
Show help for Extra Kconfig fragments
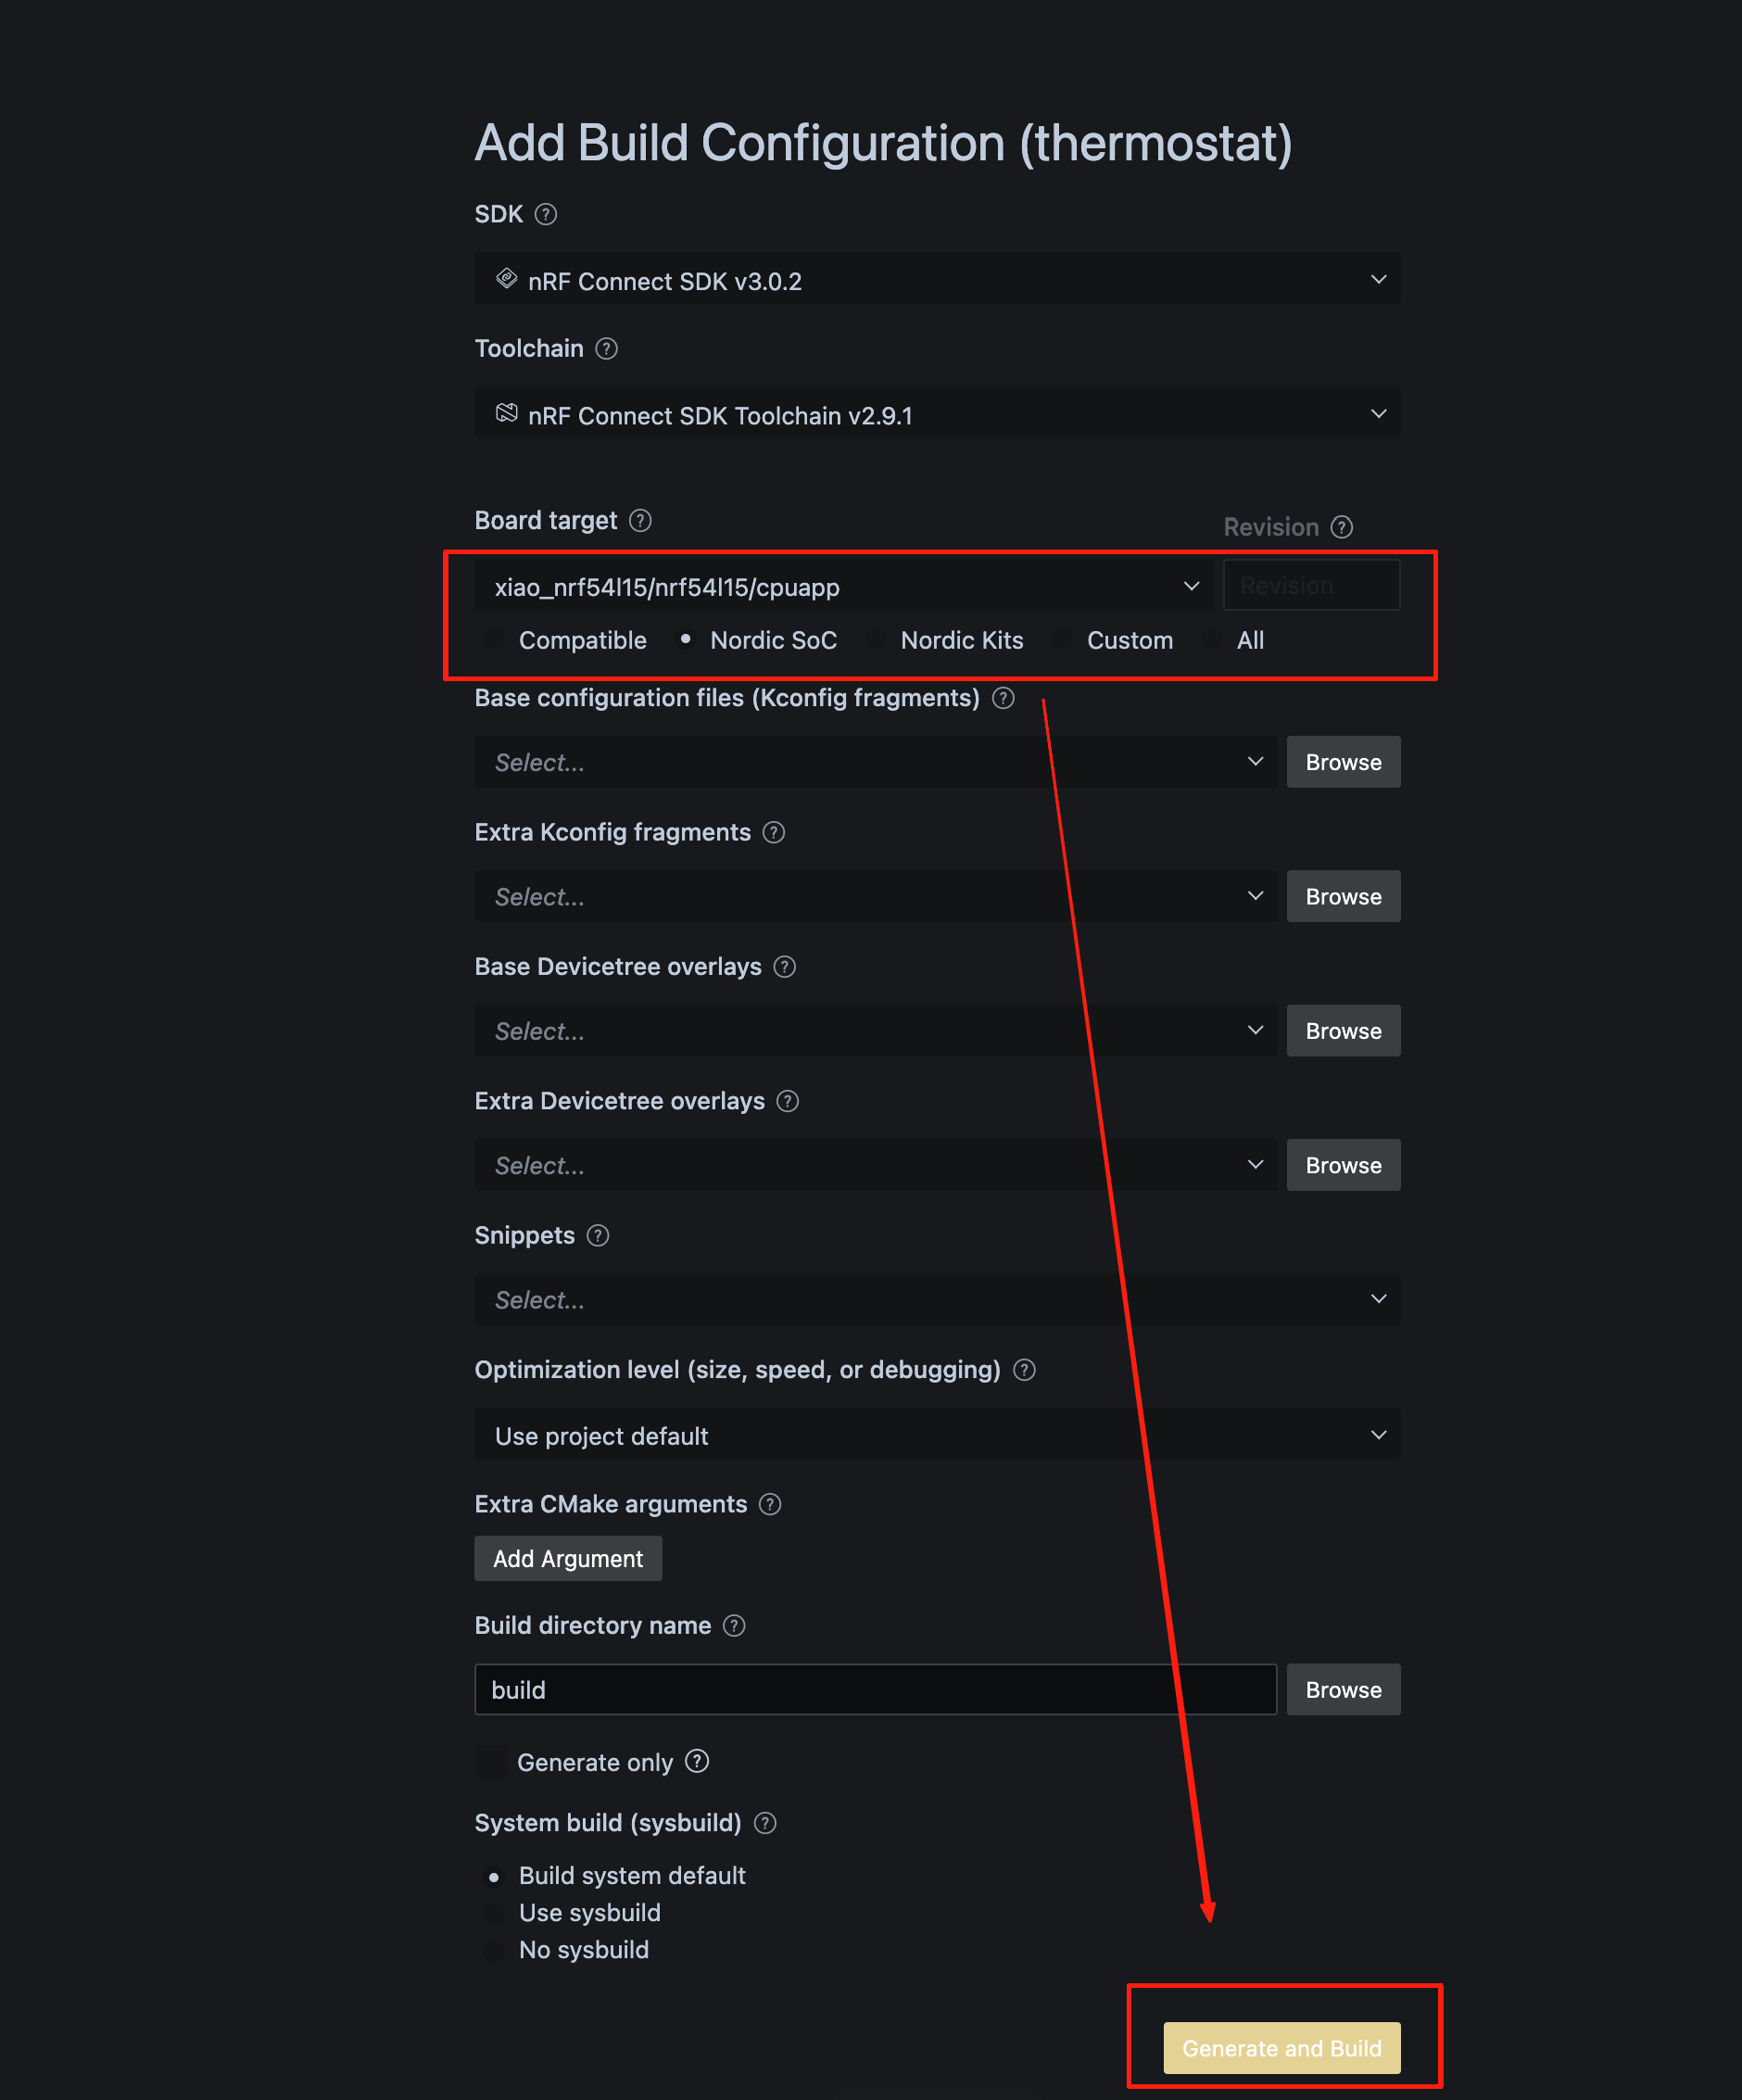pyautogui.click(x=773, y=832)
